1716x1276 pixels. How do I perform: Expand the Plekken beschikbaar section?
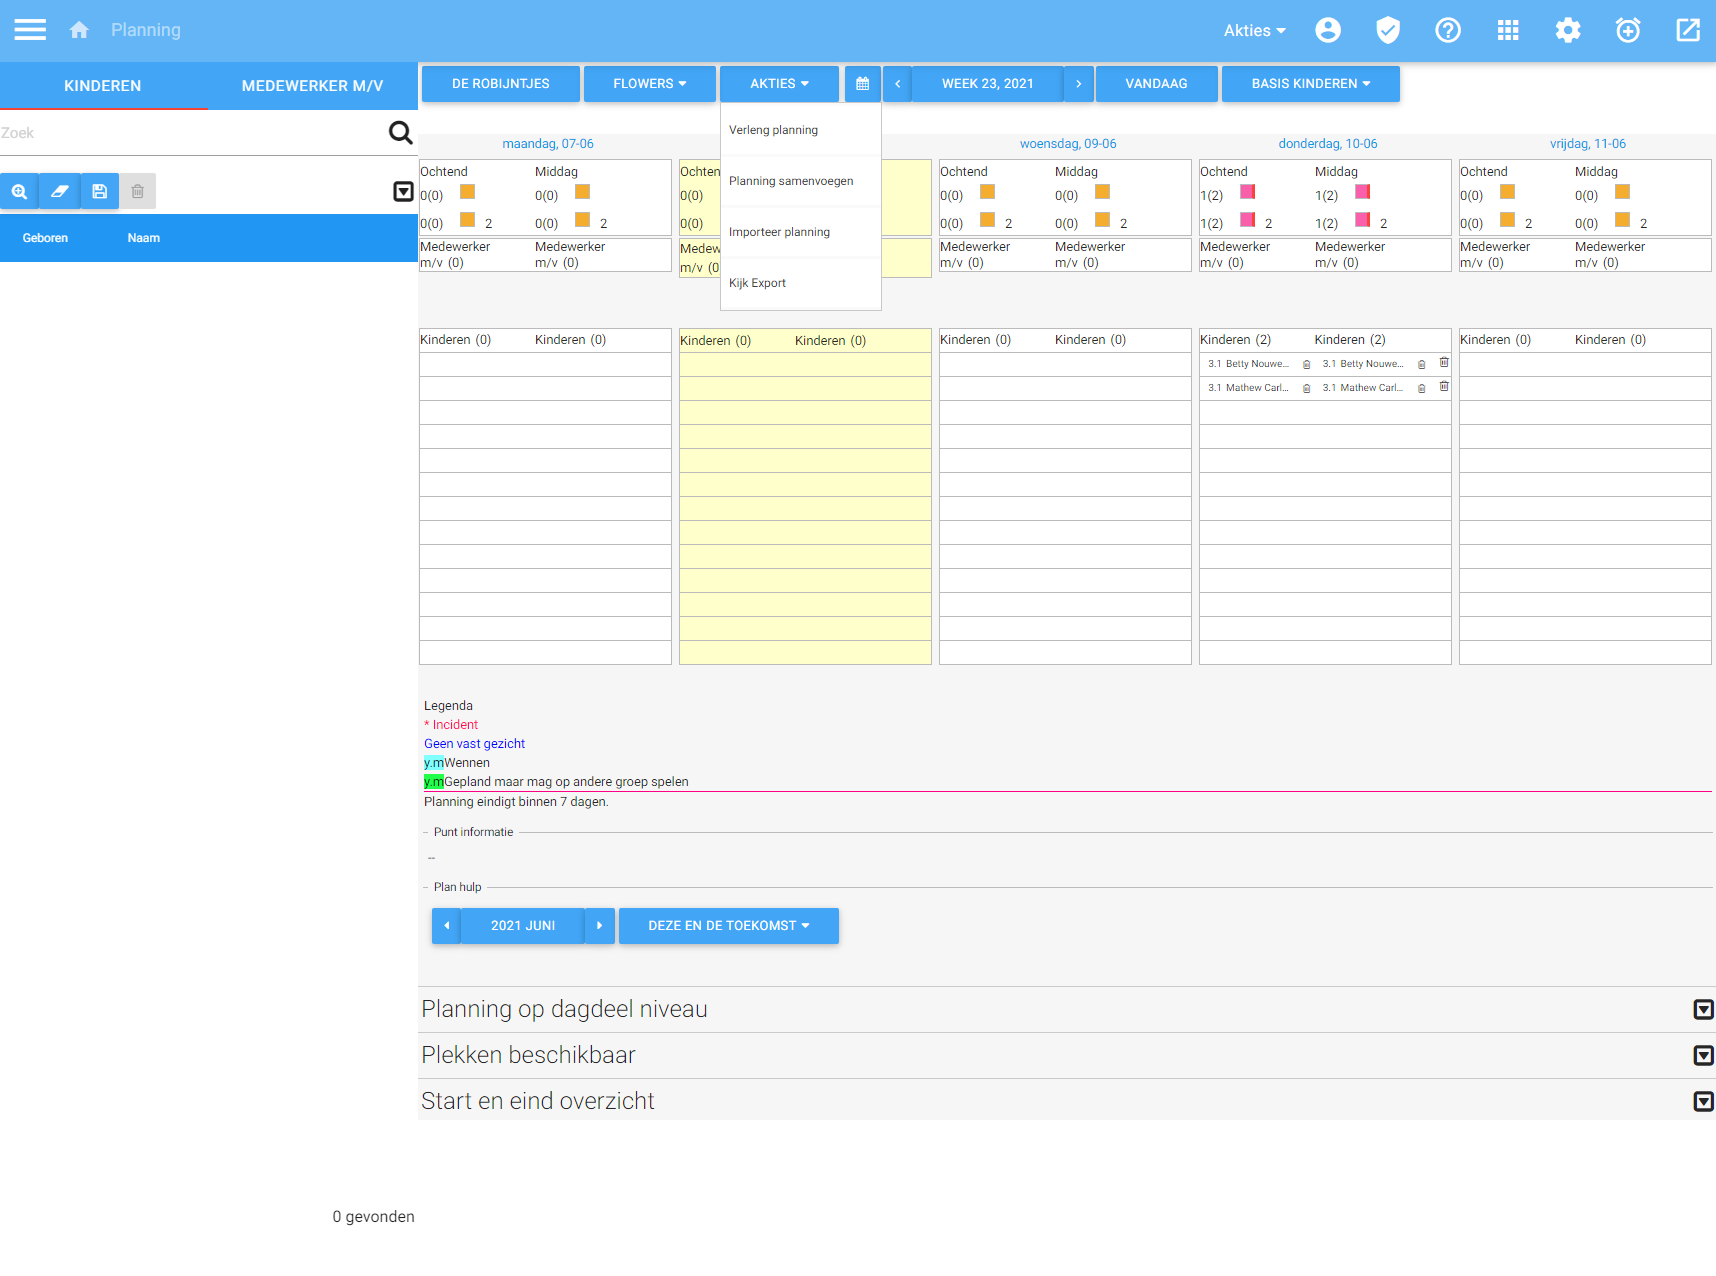coord(1703,1056)
